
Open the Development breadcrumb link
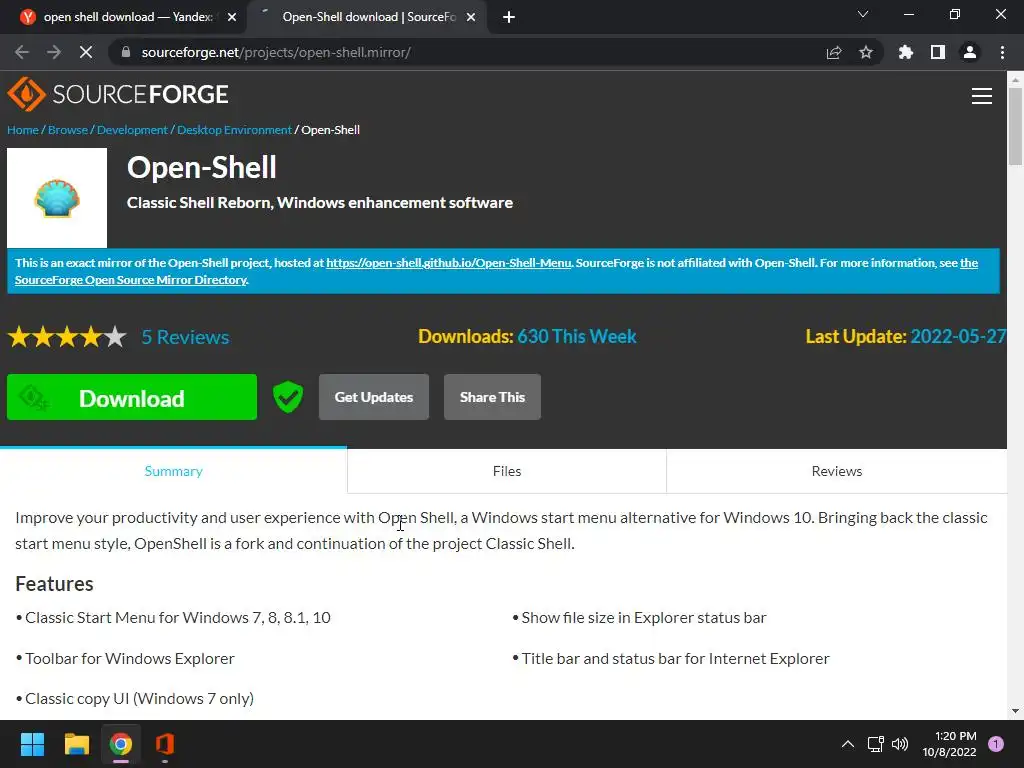[x=133, y=130]
